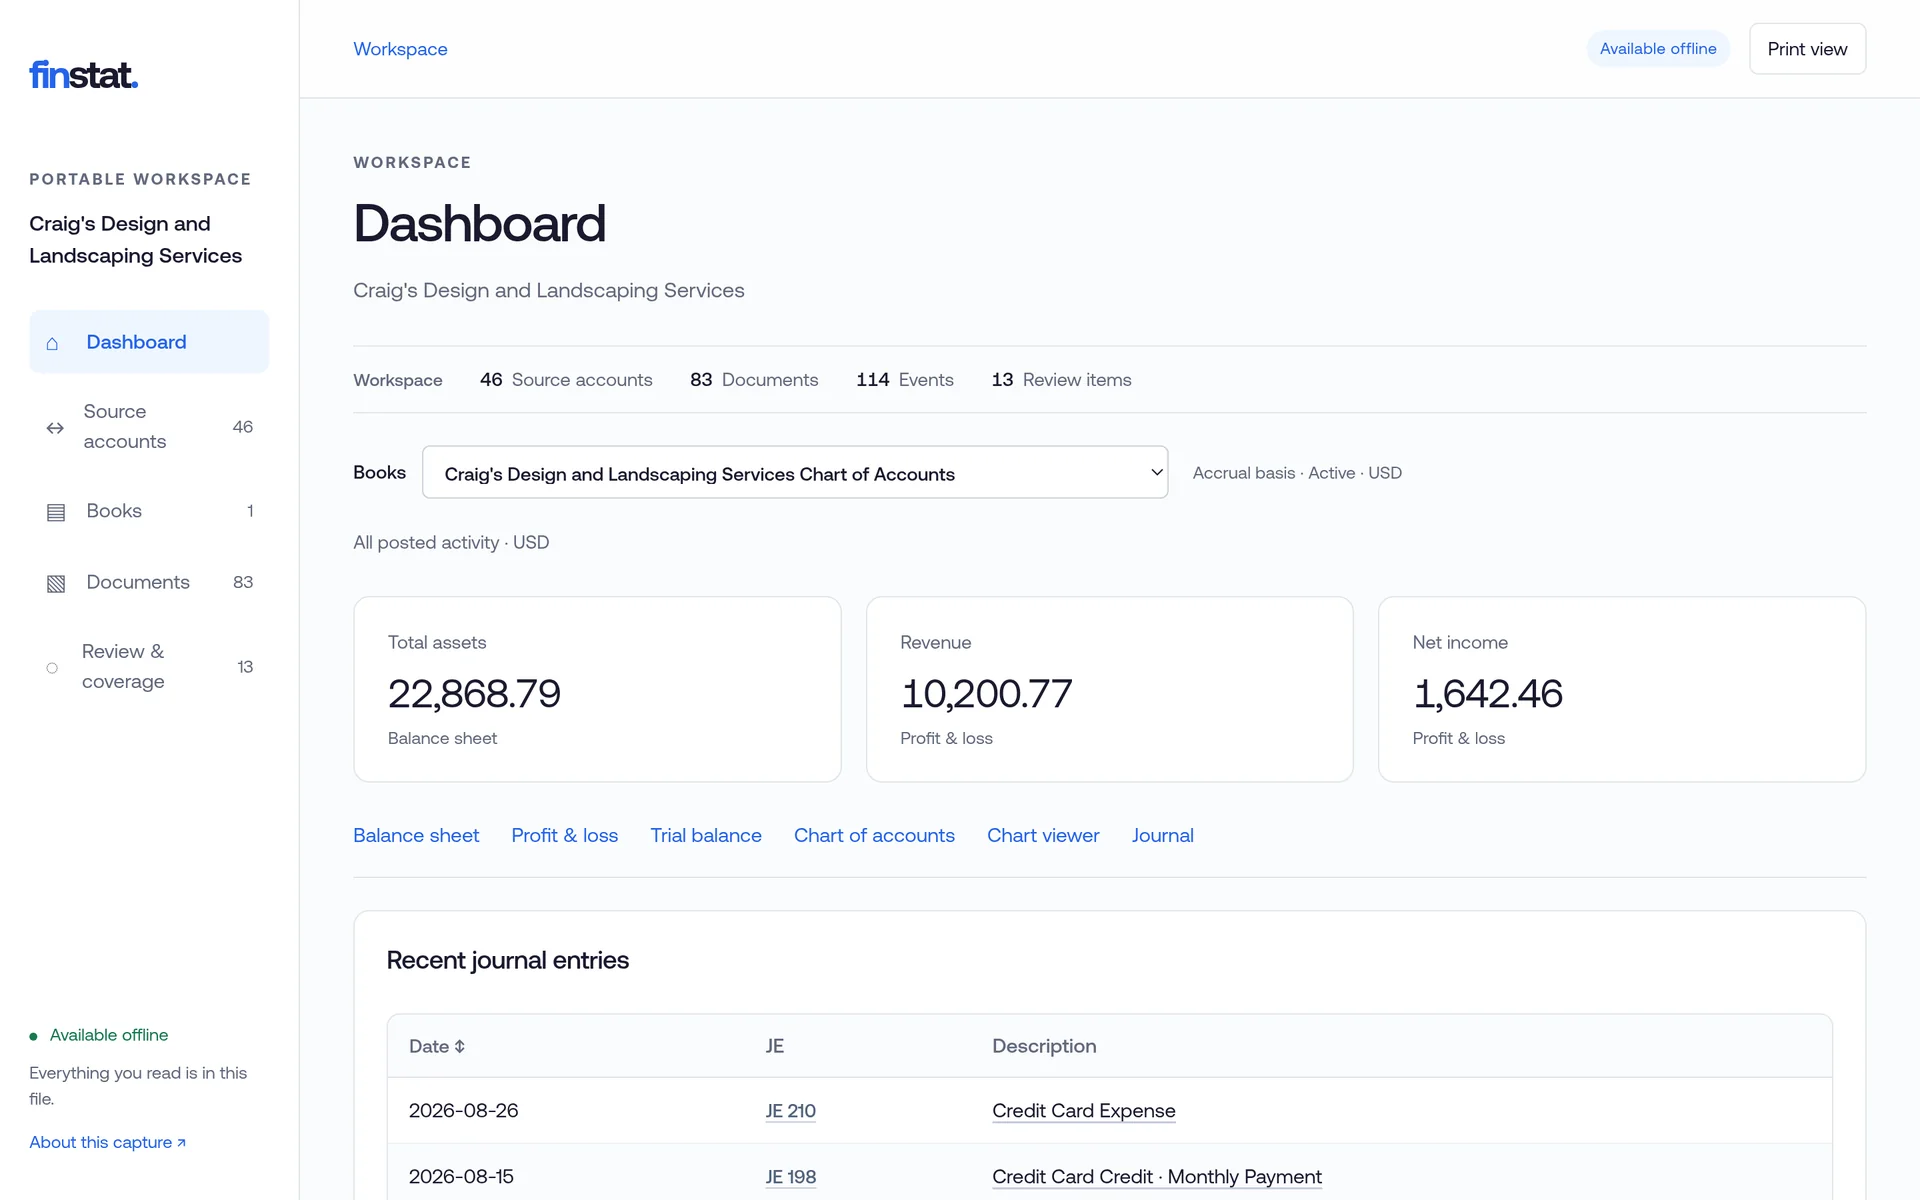Go to Books in the sidebar
This screenshot has width=1920, height=1200.
pyautogui.click(x=149, y=511)
